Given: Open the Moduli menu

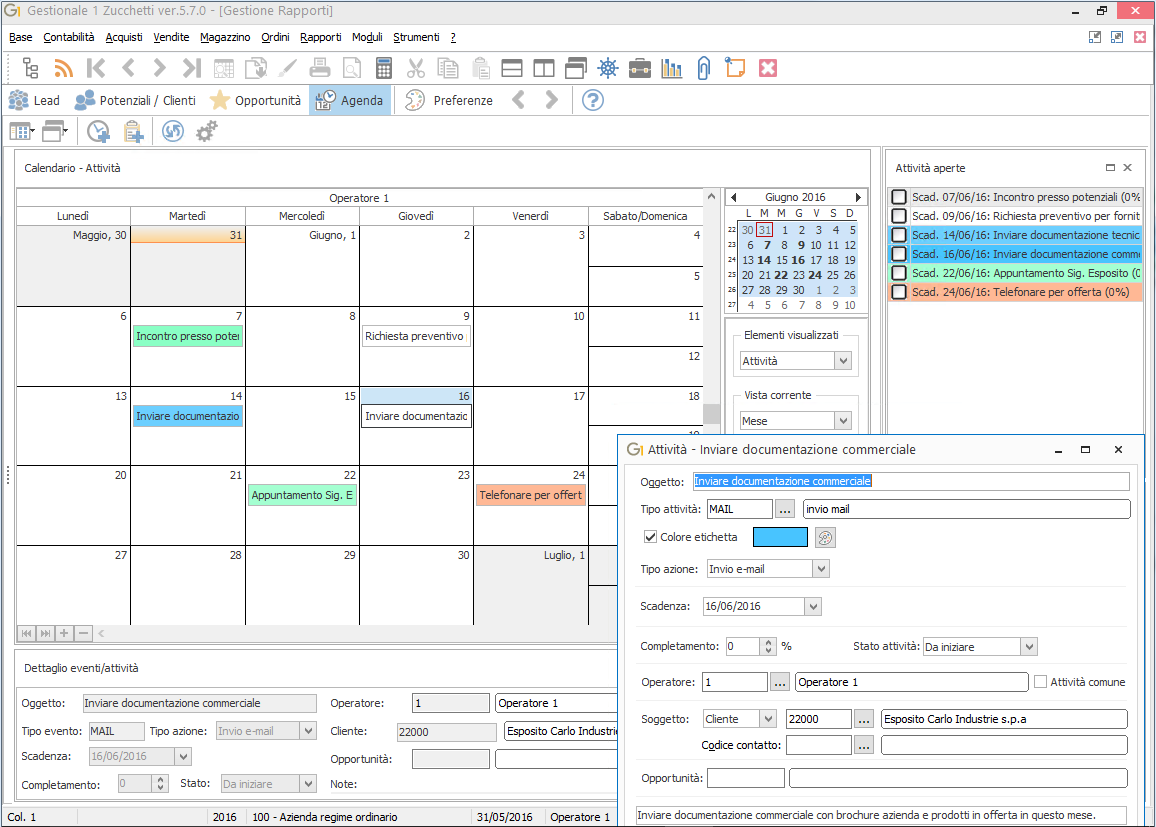Looking at the screenshot, I should point(366,37).
